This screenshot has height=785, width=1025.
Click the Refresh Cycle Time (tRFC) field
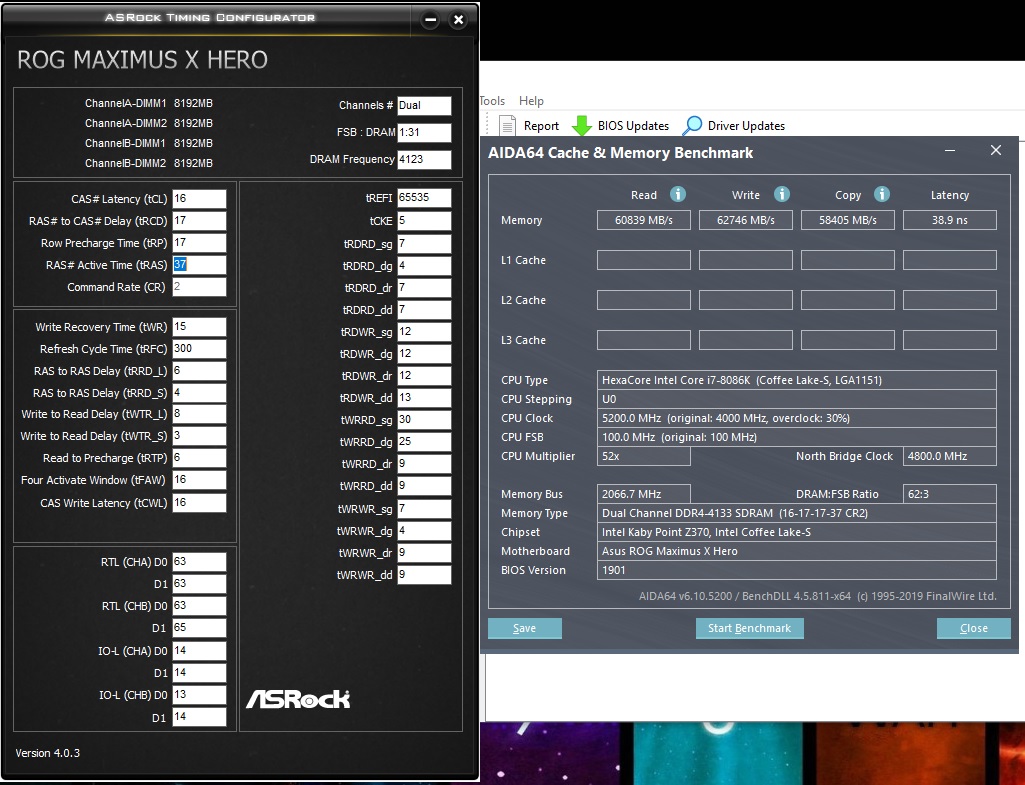199,349
